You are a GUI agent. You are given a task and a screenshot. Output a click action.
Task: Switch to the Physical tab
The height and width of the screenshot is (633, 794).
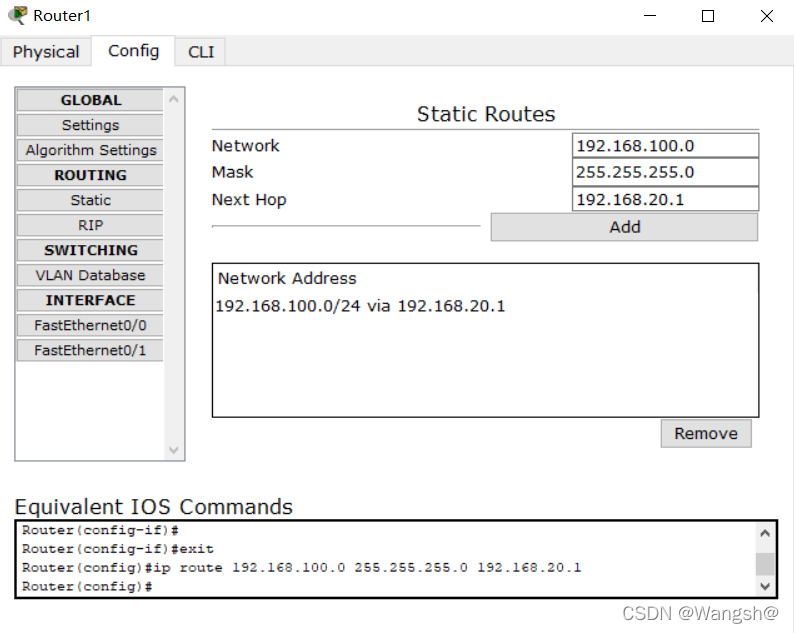coord(46,52)
